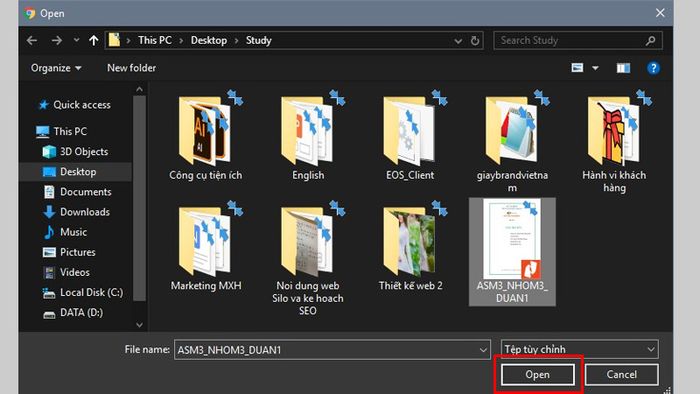Click the Open button

click(538, 375)
